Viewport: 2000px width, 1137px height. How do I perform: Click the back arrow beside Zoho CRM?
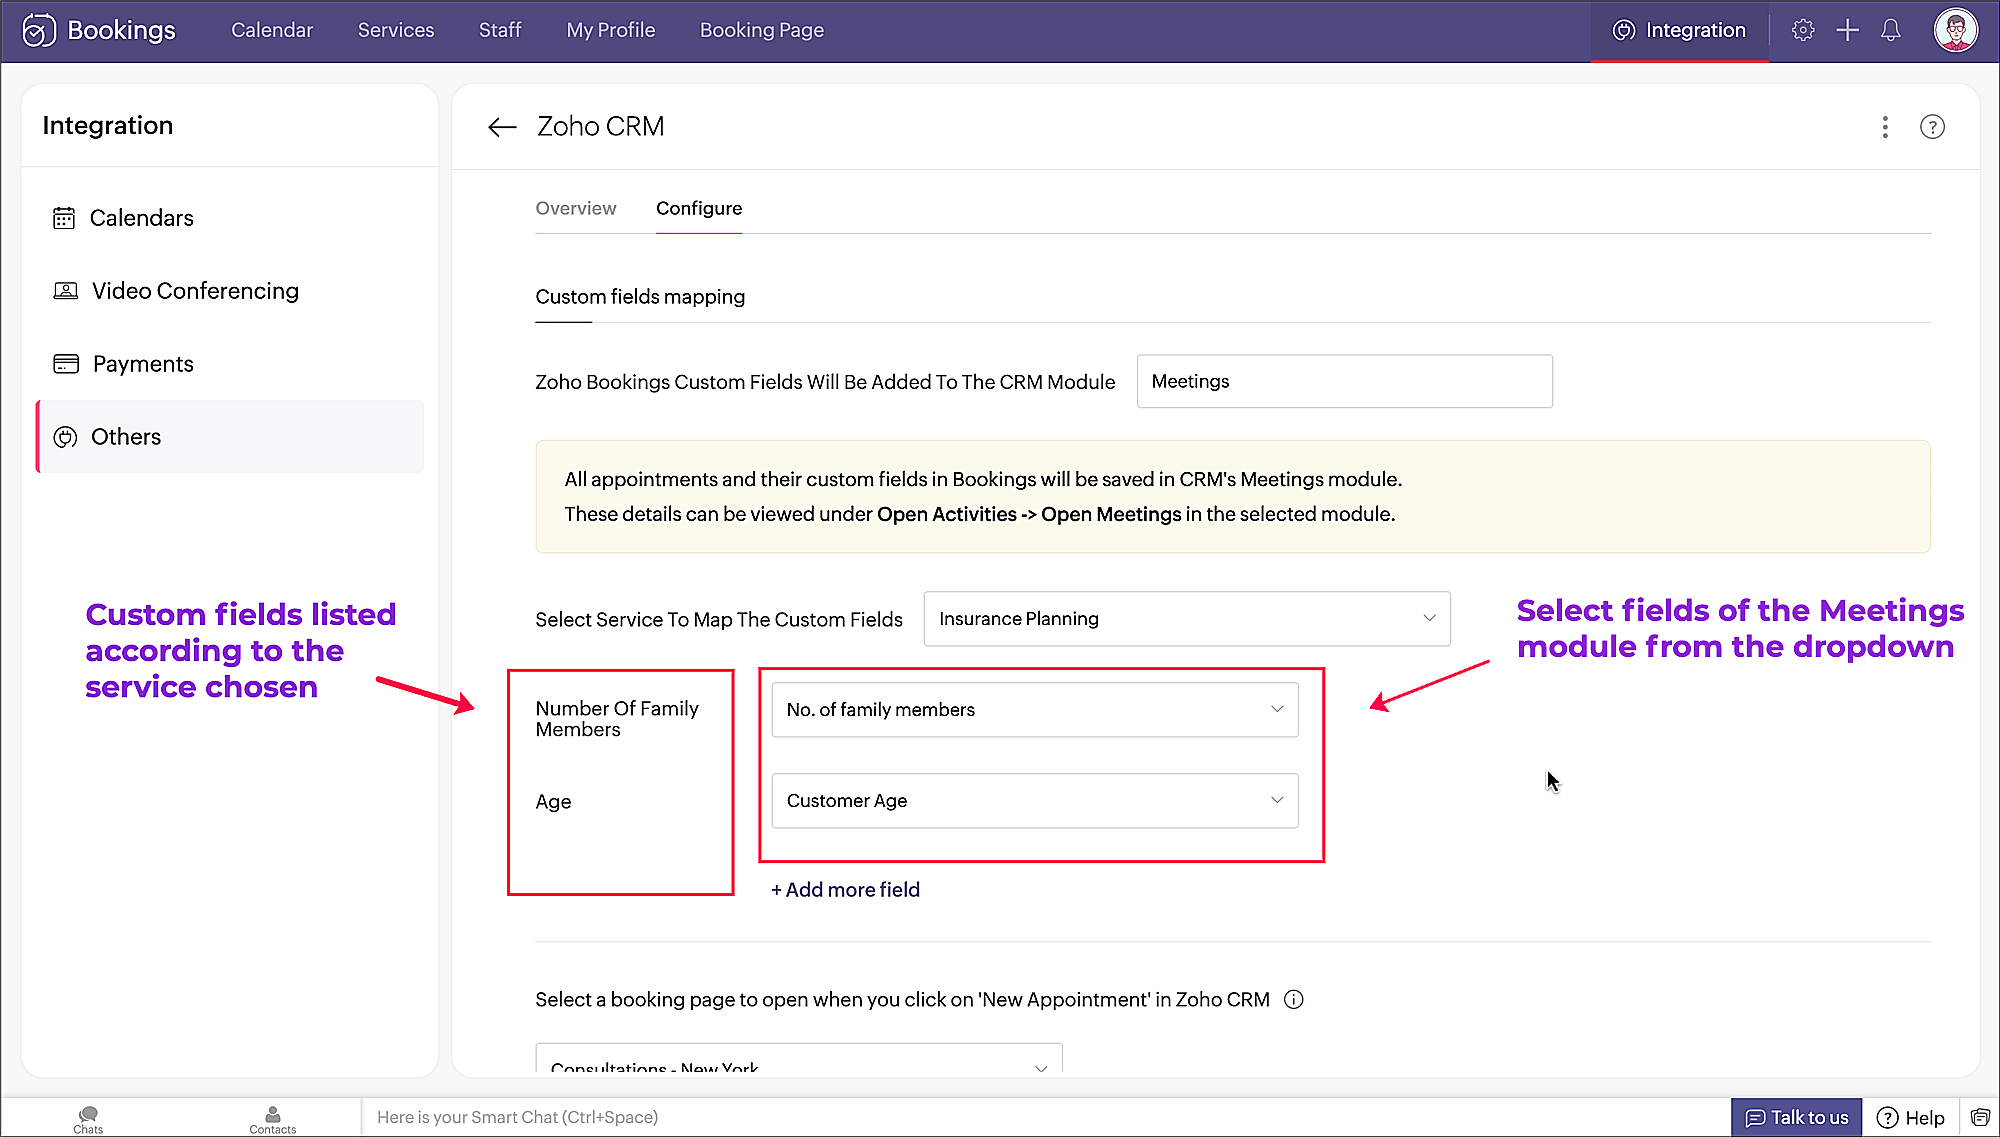point(502,127)
